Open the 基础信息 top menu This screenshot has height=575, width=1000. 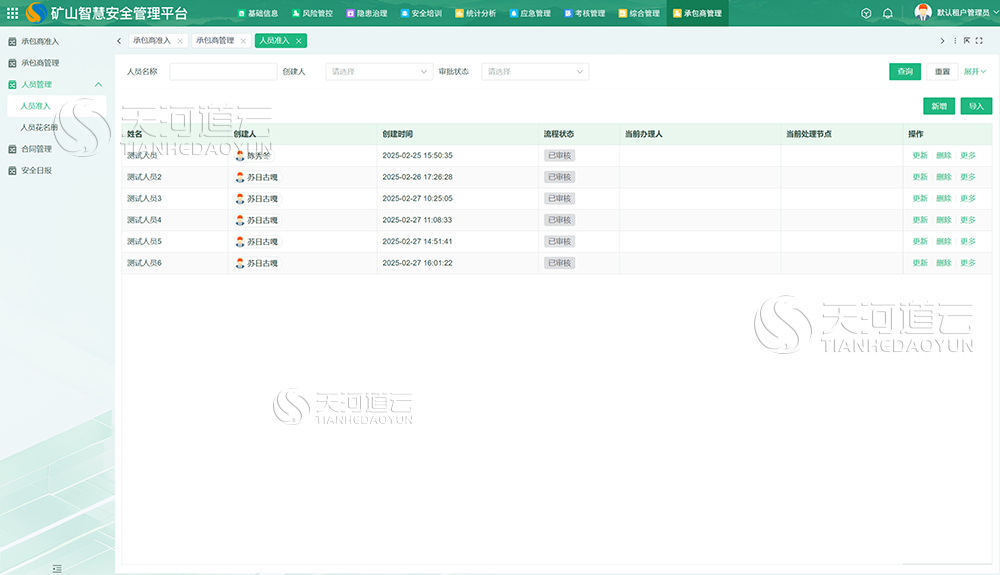[258, 13]
